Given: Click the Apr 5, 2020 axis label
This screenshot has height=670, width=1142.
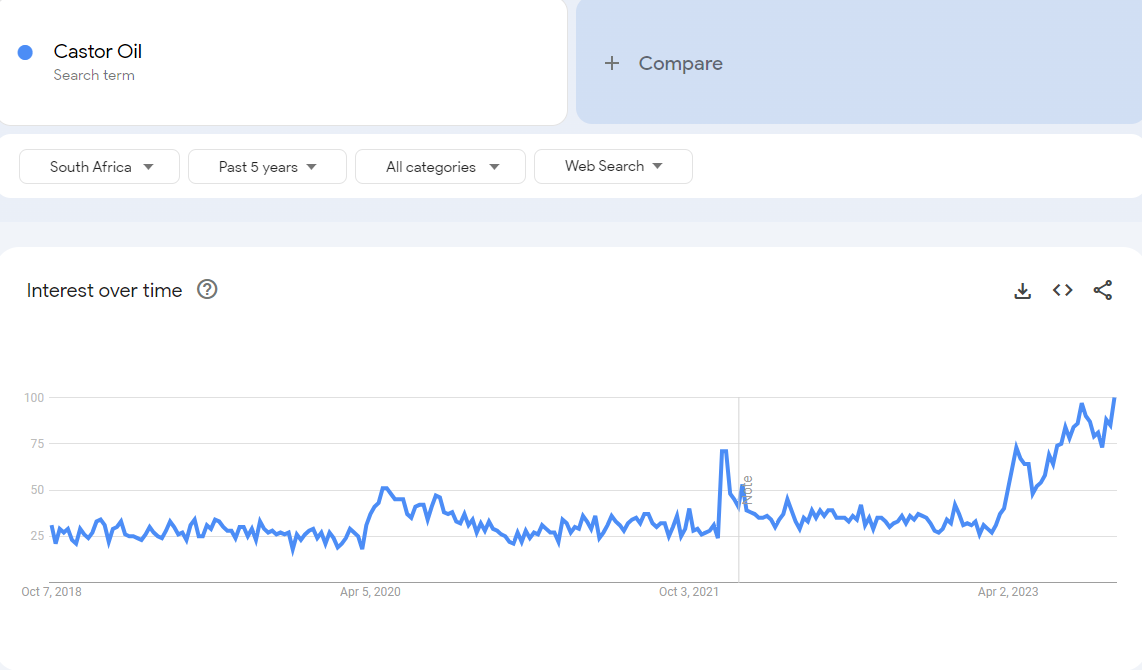Looking at the screenshot, I should 370,591.
